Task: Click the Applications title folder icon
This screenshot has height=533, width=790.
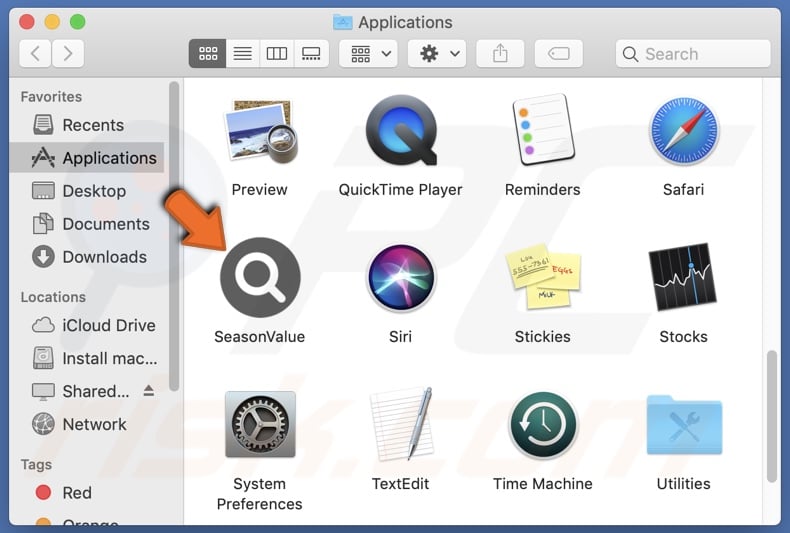Action: [343, 22]
